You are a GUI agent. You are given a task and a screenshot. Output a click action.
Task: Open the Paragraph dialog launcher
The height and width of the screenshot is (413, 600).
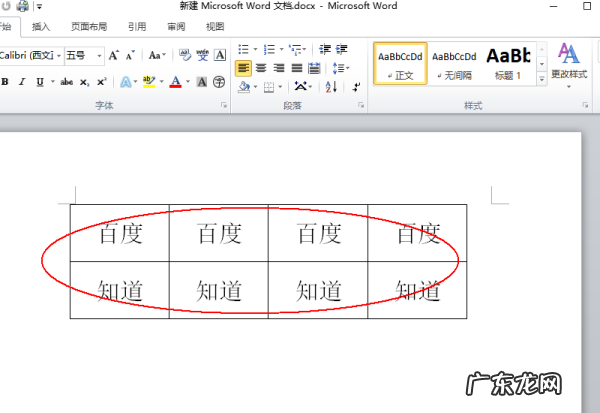(361, 105)
